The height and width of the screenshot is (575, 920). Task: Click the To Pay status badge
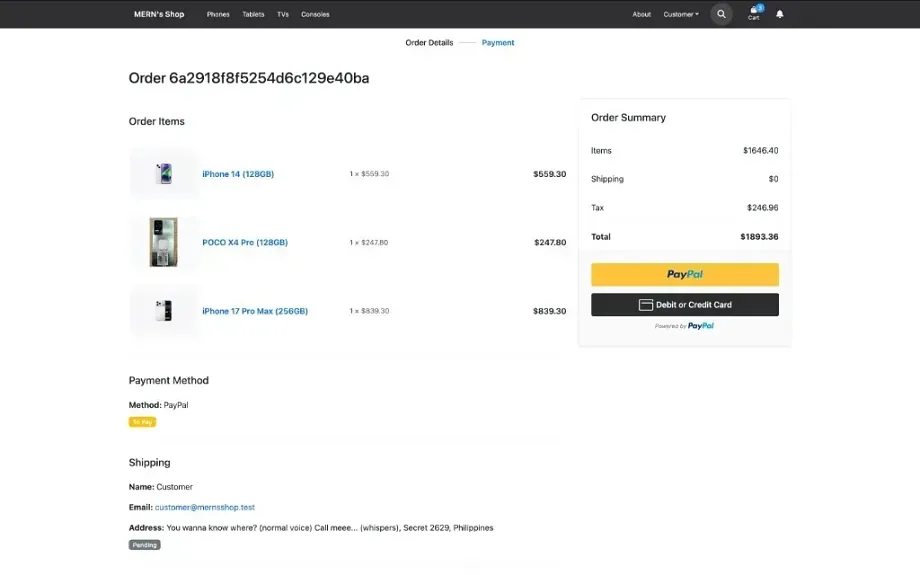pos(143,422)
